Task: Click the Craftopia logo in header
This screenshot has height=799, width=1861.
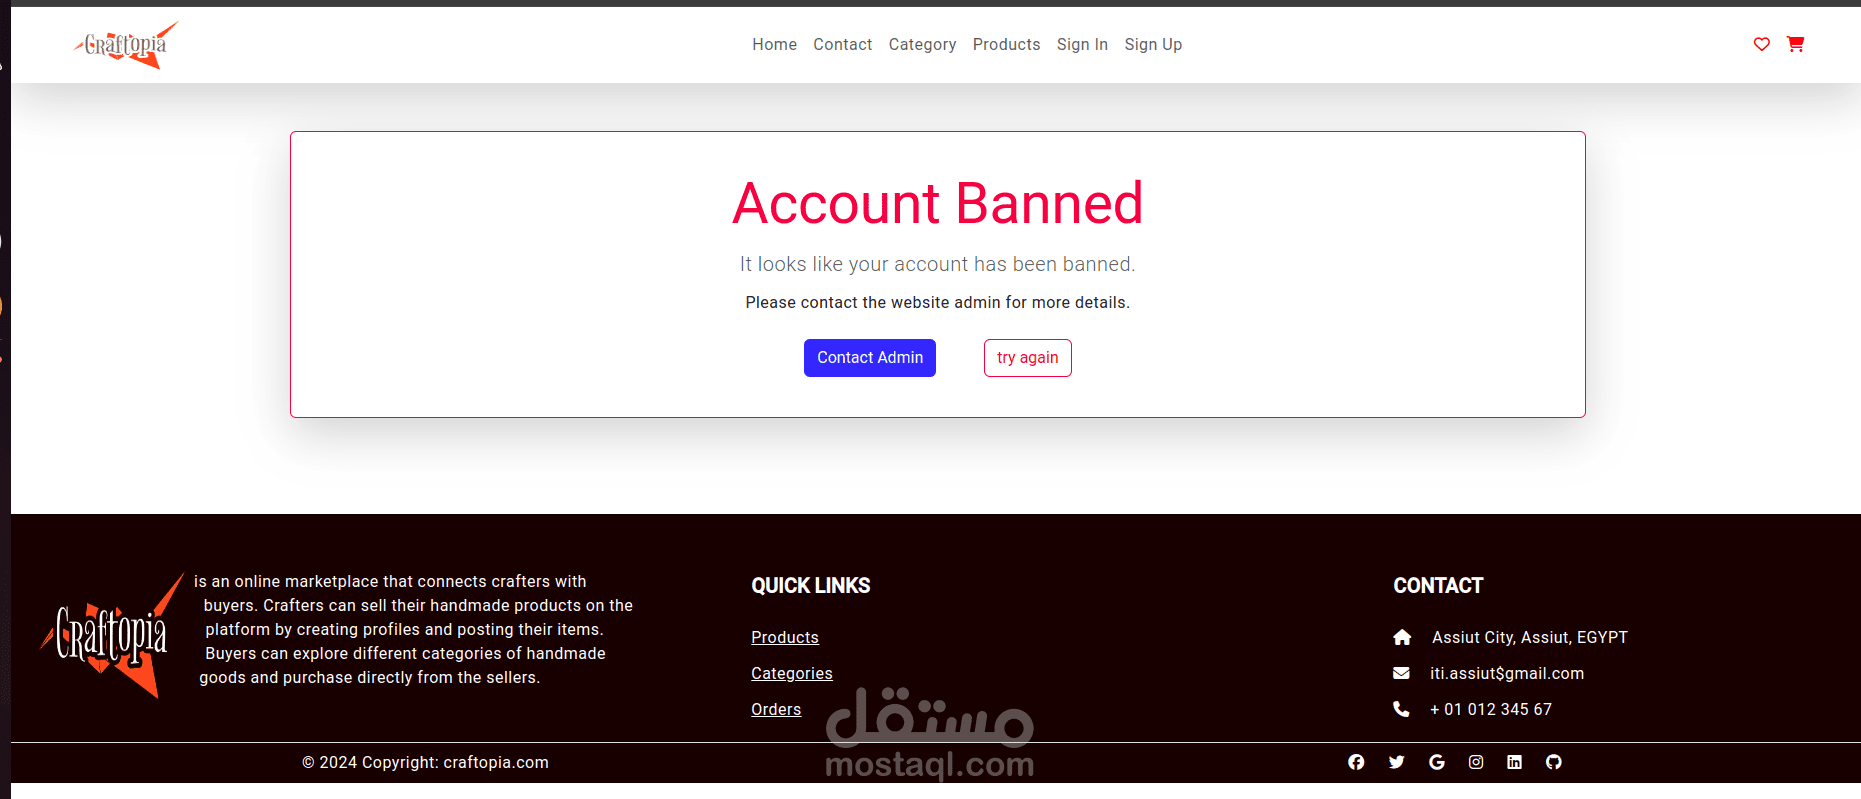Action: point(126,45)
